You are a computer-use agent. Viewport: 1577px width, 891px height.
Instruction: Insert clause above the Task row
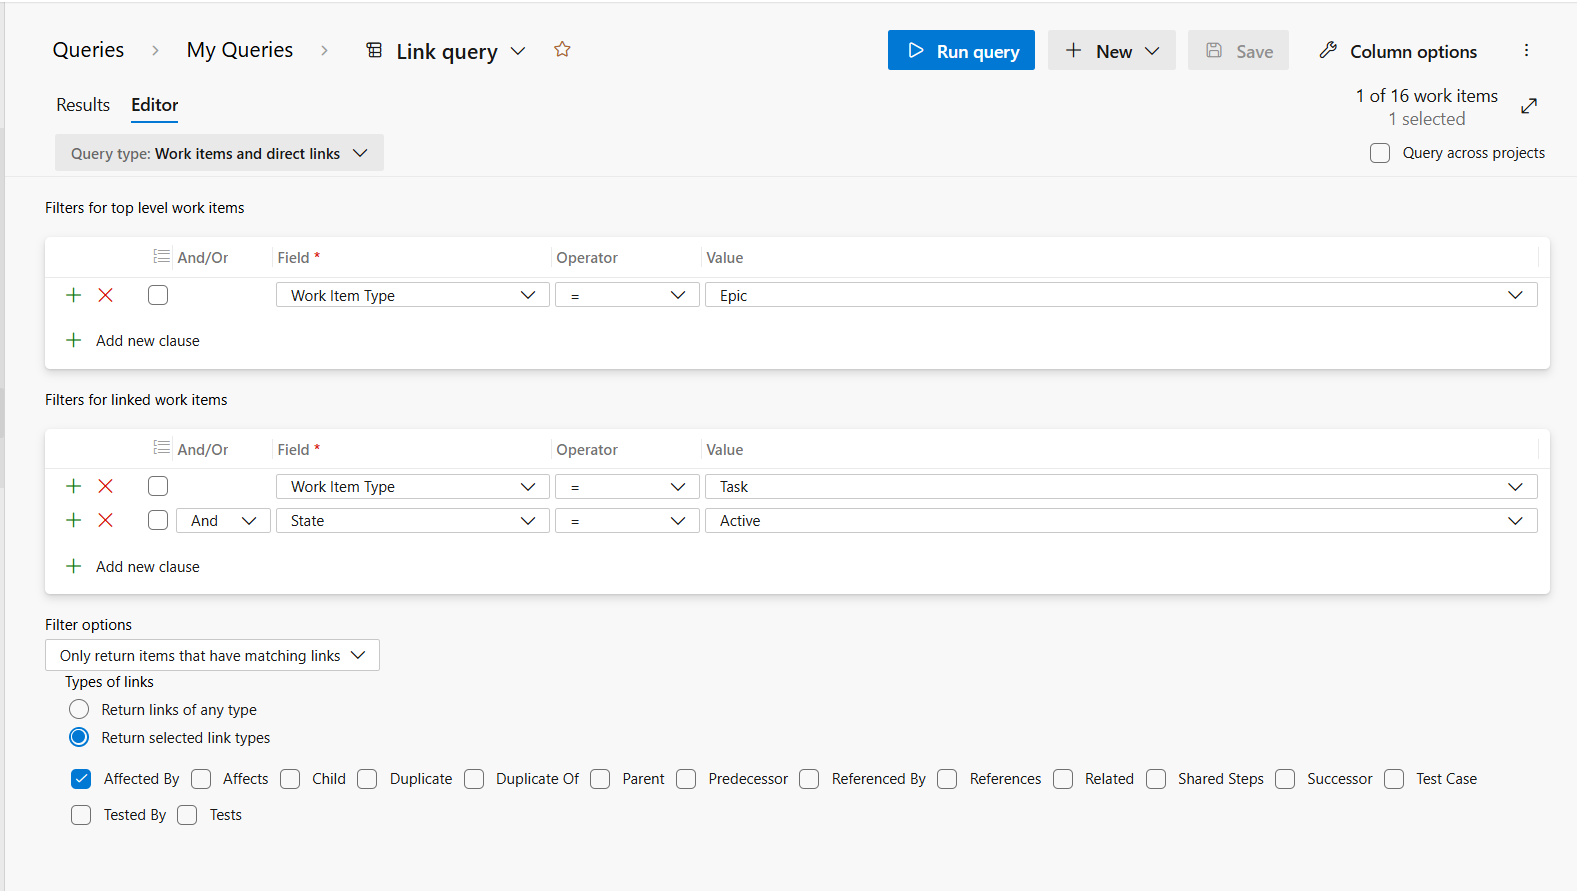73,486
